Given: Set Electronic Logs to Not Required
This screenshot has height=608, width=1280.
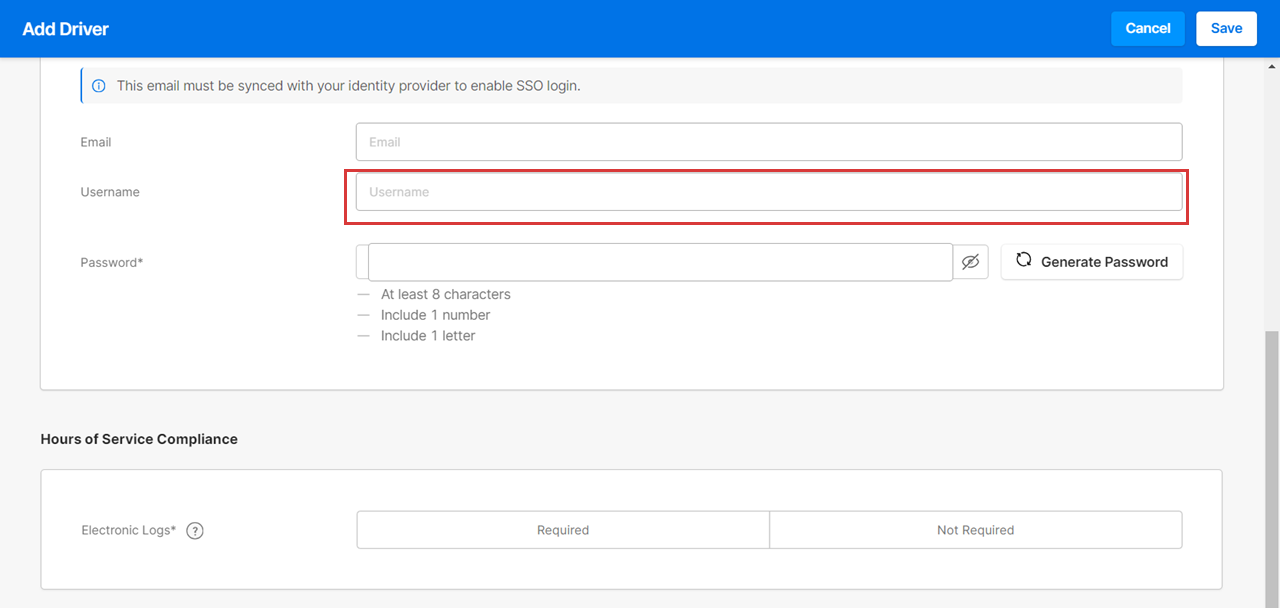Looking at the screenshot, I should (976, 530).
